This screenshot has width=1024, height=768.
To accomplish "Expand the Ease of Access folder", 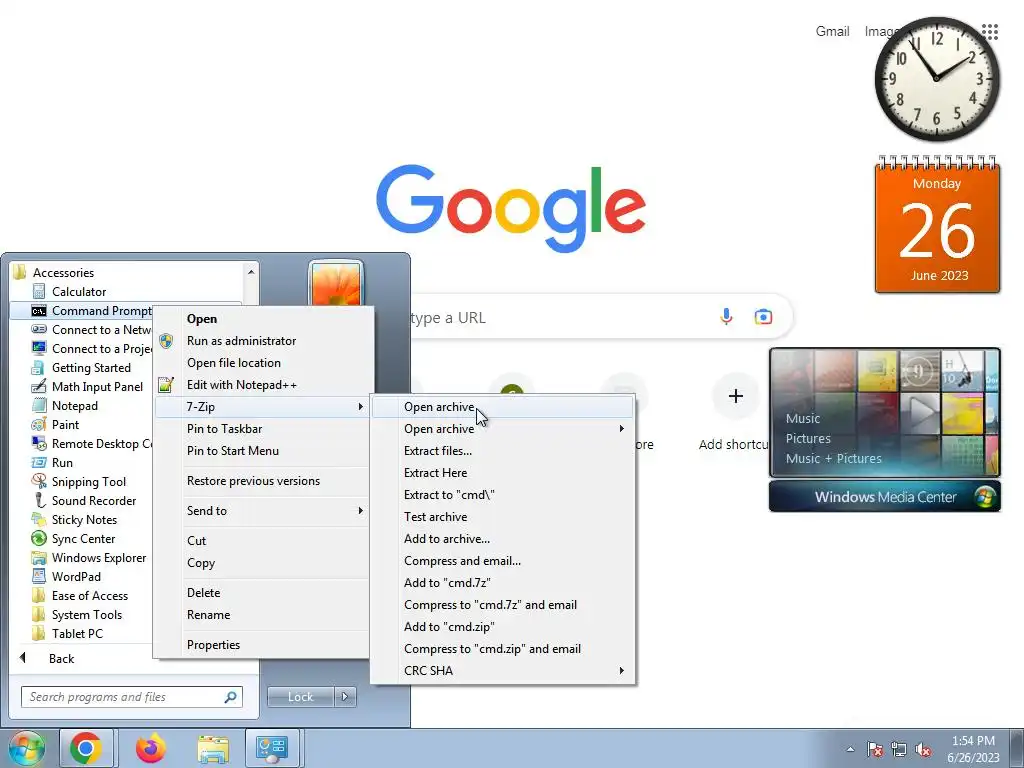I will (x=89, y=596).
